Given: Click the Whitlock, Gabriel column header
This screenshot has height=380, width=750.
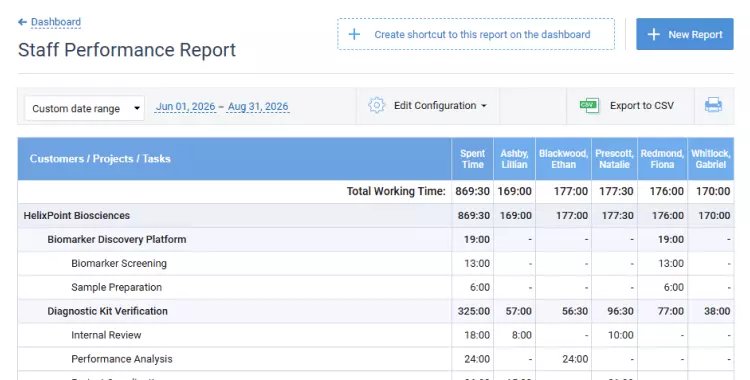Looking at the screenshot, I should pyautogui.click(x=711, y=159).
